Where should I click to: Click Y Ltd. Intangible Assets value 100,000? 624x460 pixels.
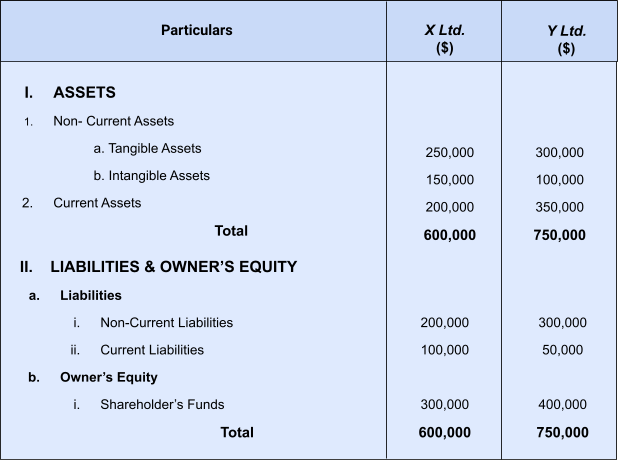point(559,180)
